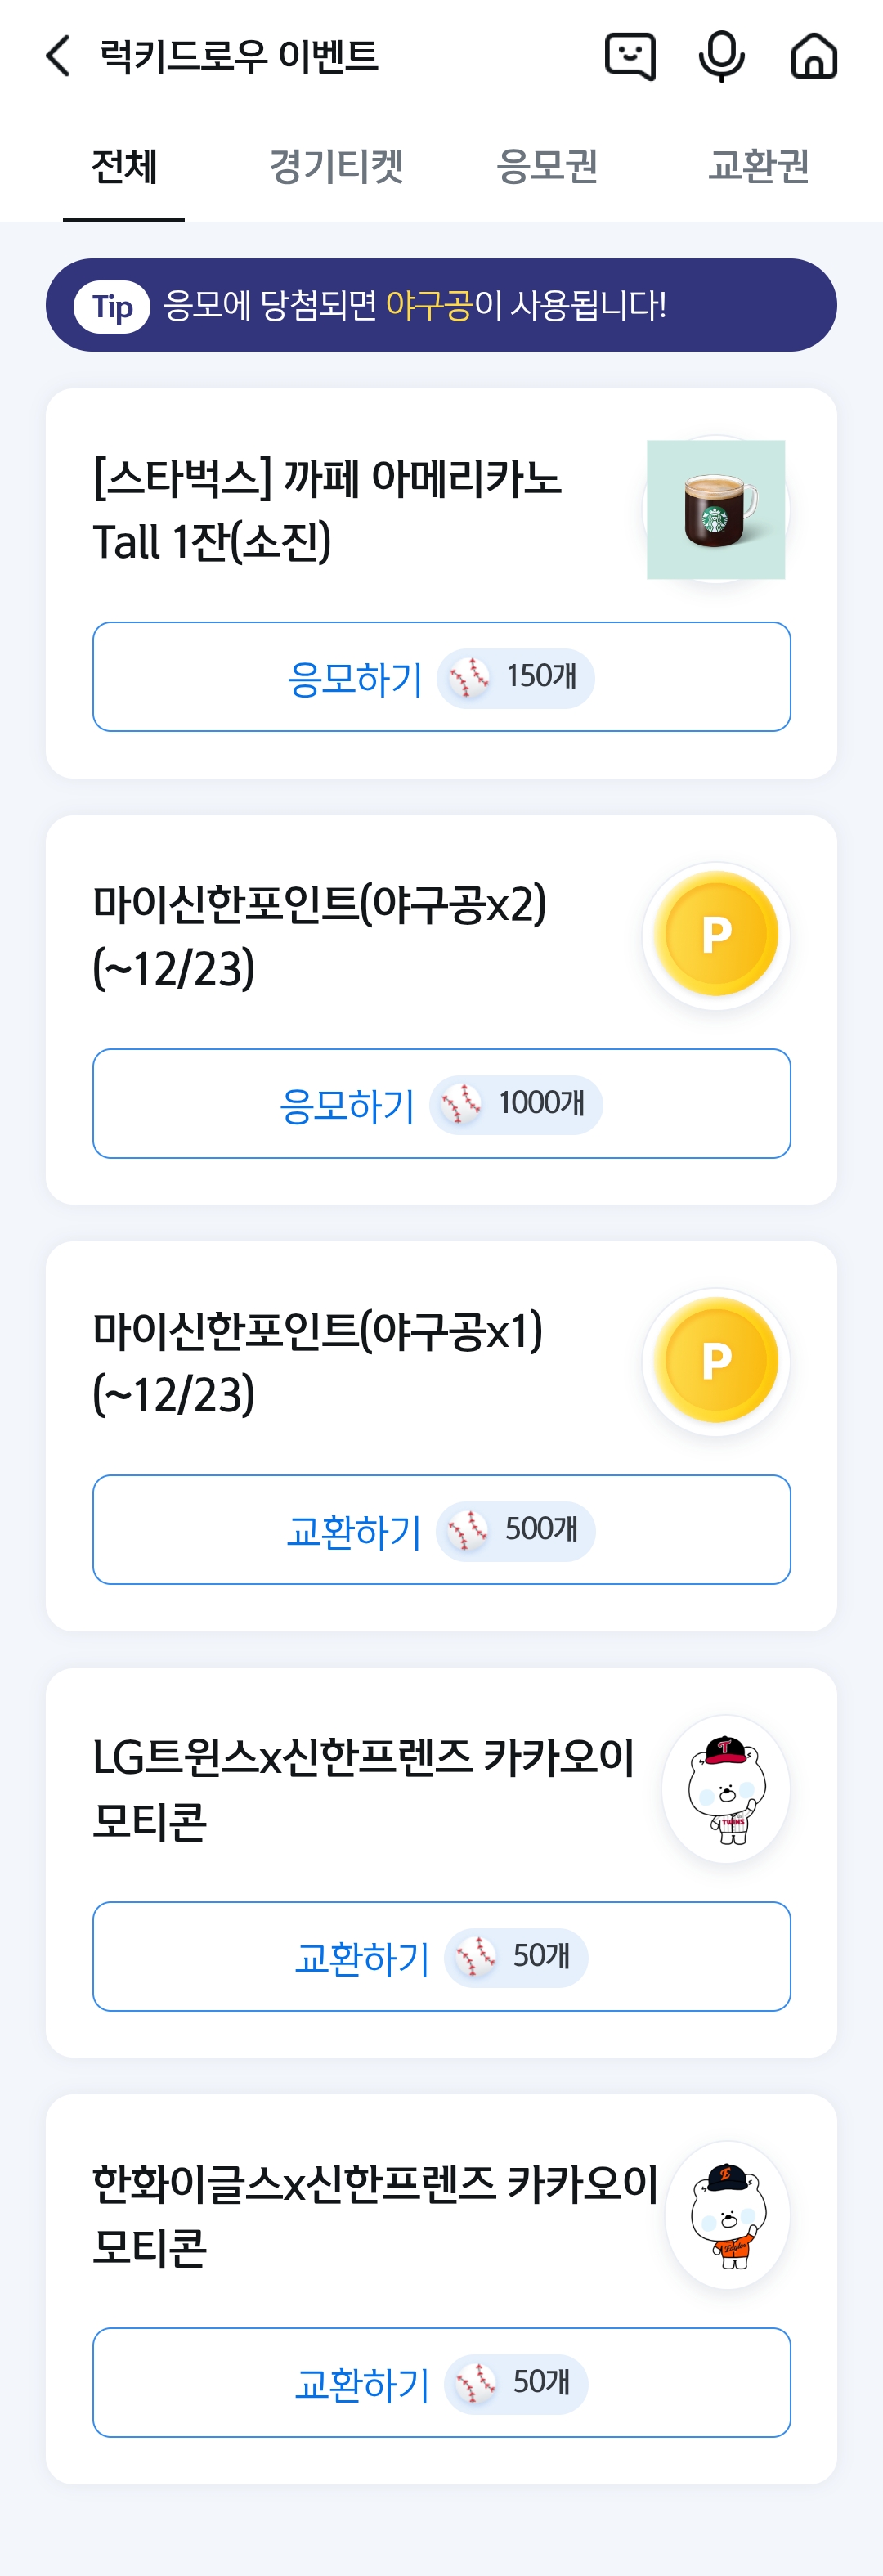Switch to the 경기티켓 tab

click(336, 166)
